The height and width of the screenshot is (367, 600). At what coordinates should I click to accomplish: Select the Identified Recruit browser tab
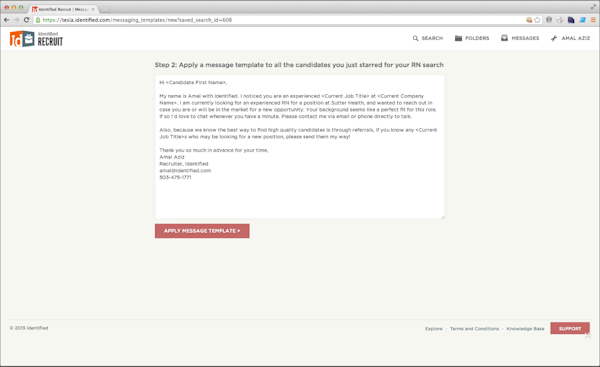coord(63,9)
